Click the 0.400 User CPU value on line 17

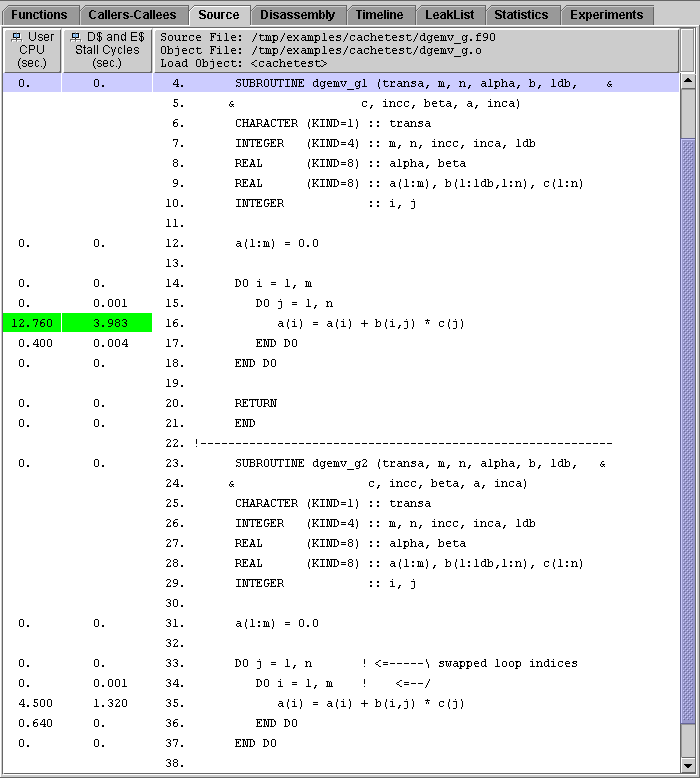pyautogui.click(x=35, y=343)
